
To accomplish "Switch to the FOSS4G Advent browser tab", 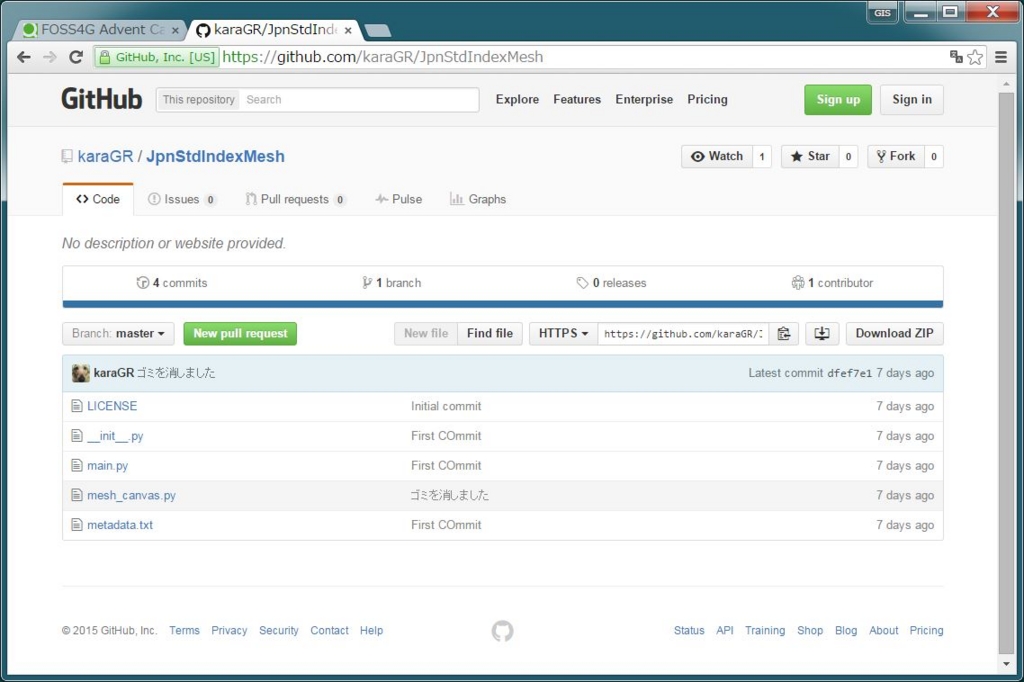I will click(99, 30).
